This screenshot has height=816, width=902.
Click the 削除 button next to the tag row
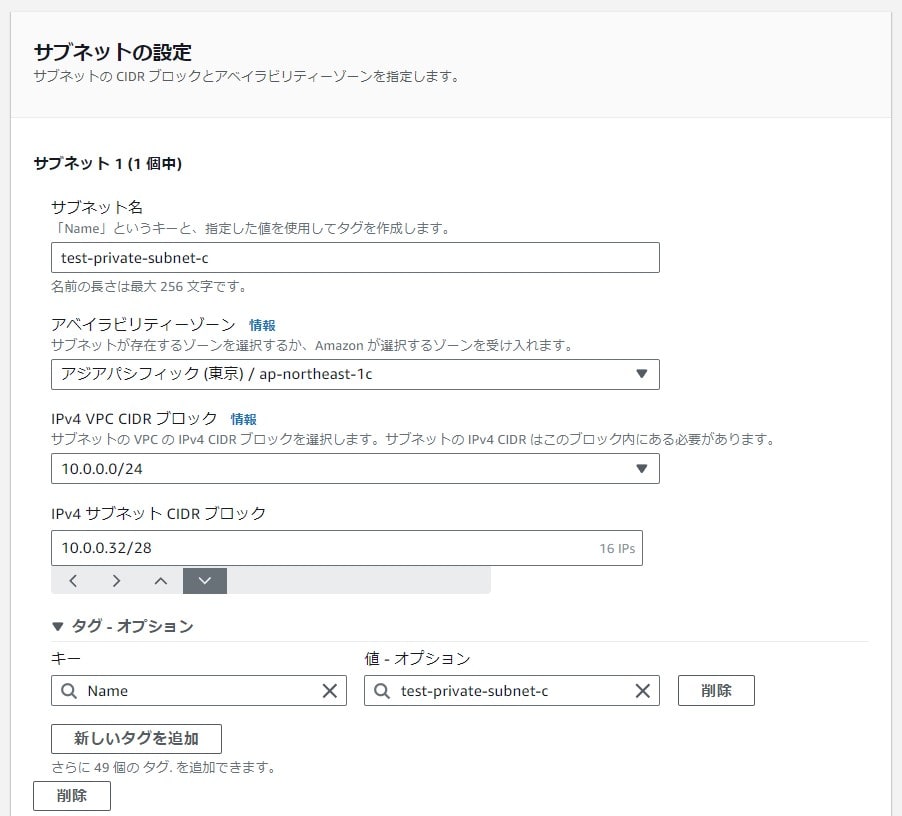click(716, 690)
